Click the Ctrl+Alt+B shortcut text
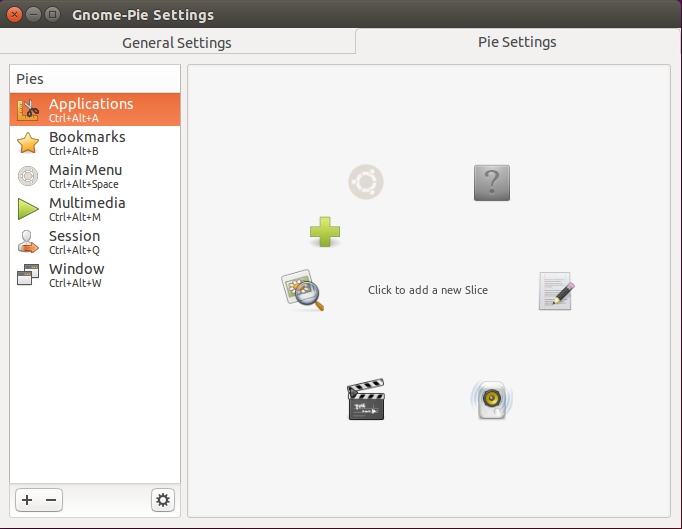This screenshot has width=682, height=529. click(x=74, y=151)
